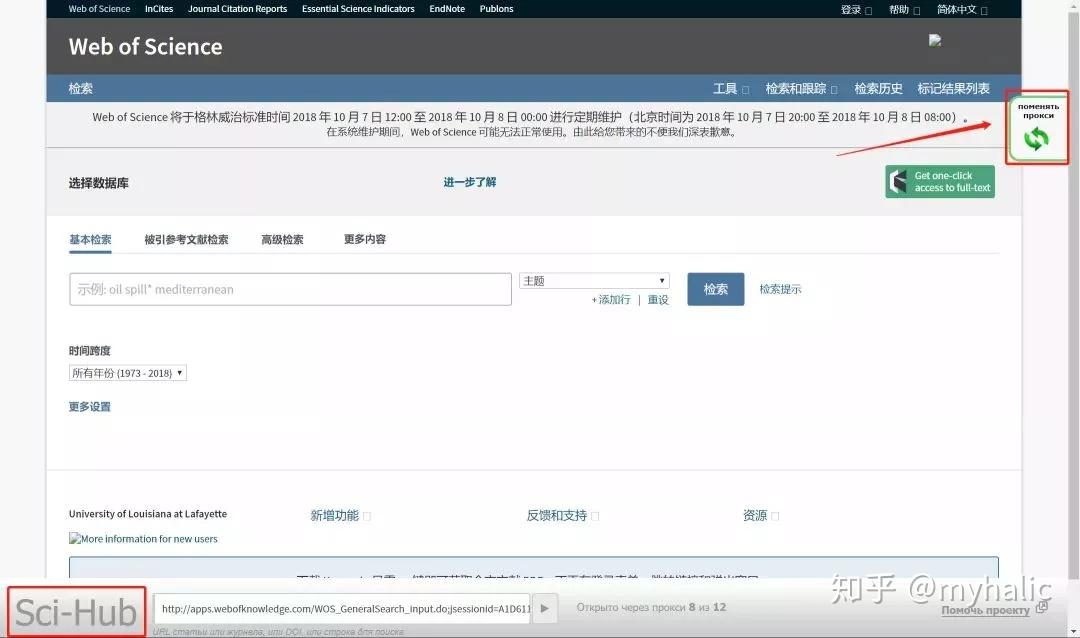Open the 主题 search field dropdown

[593, 280]
